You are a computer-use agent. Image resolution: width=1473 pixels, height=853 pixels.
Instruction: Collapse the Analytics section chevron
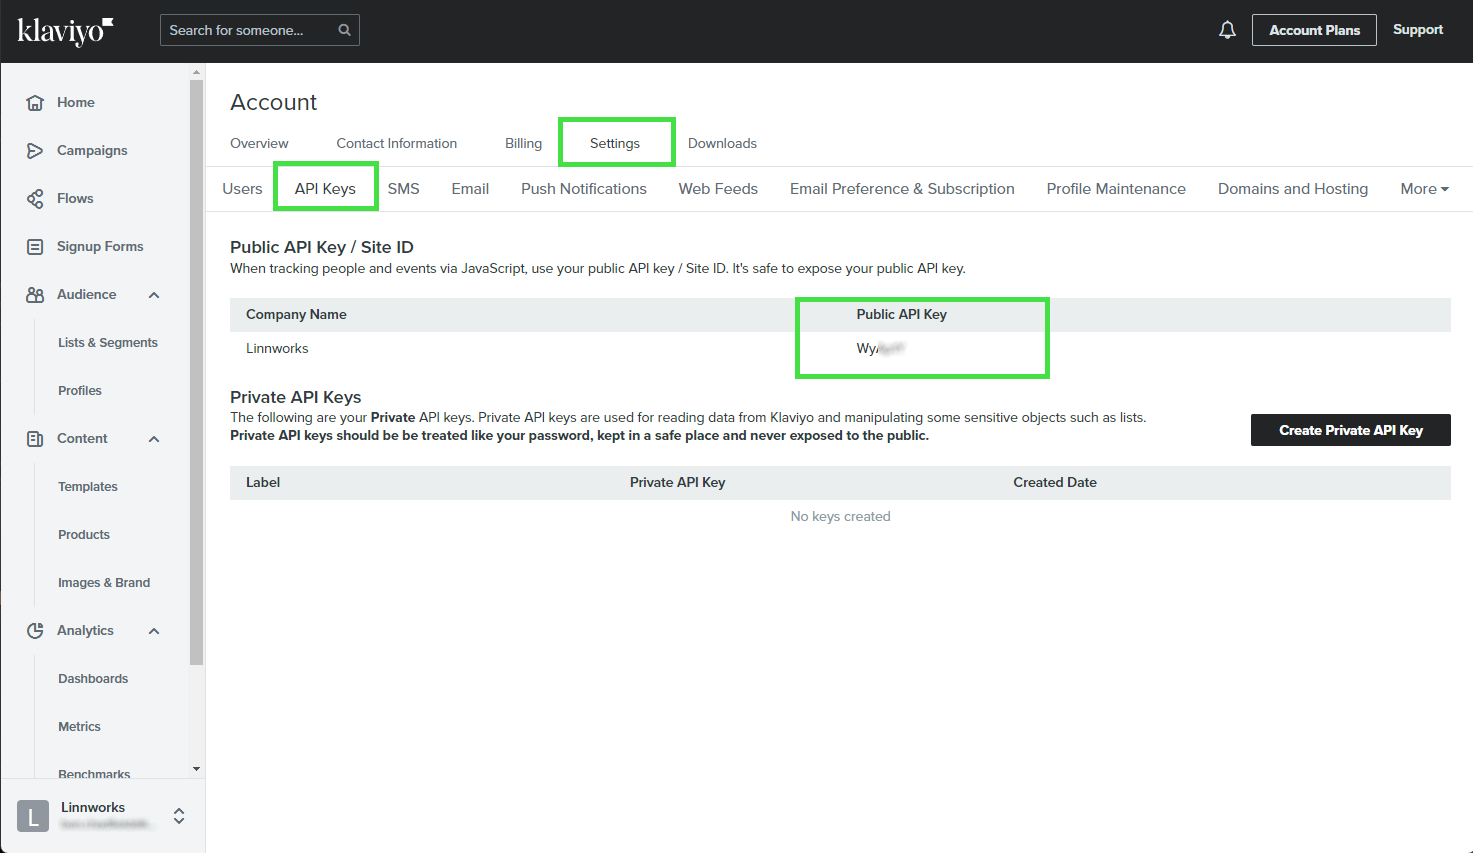tap(154, 631)
